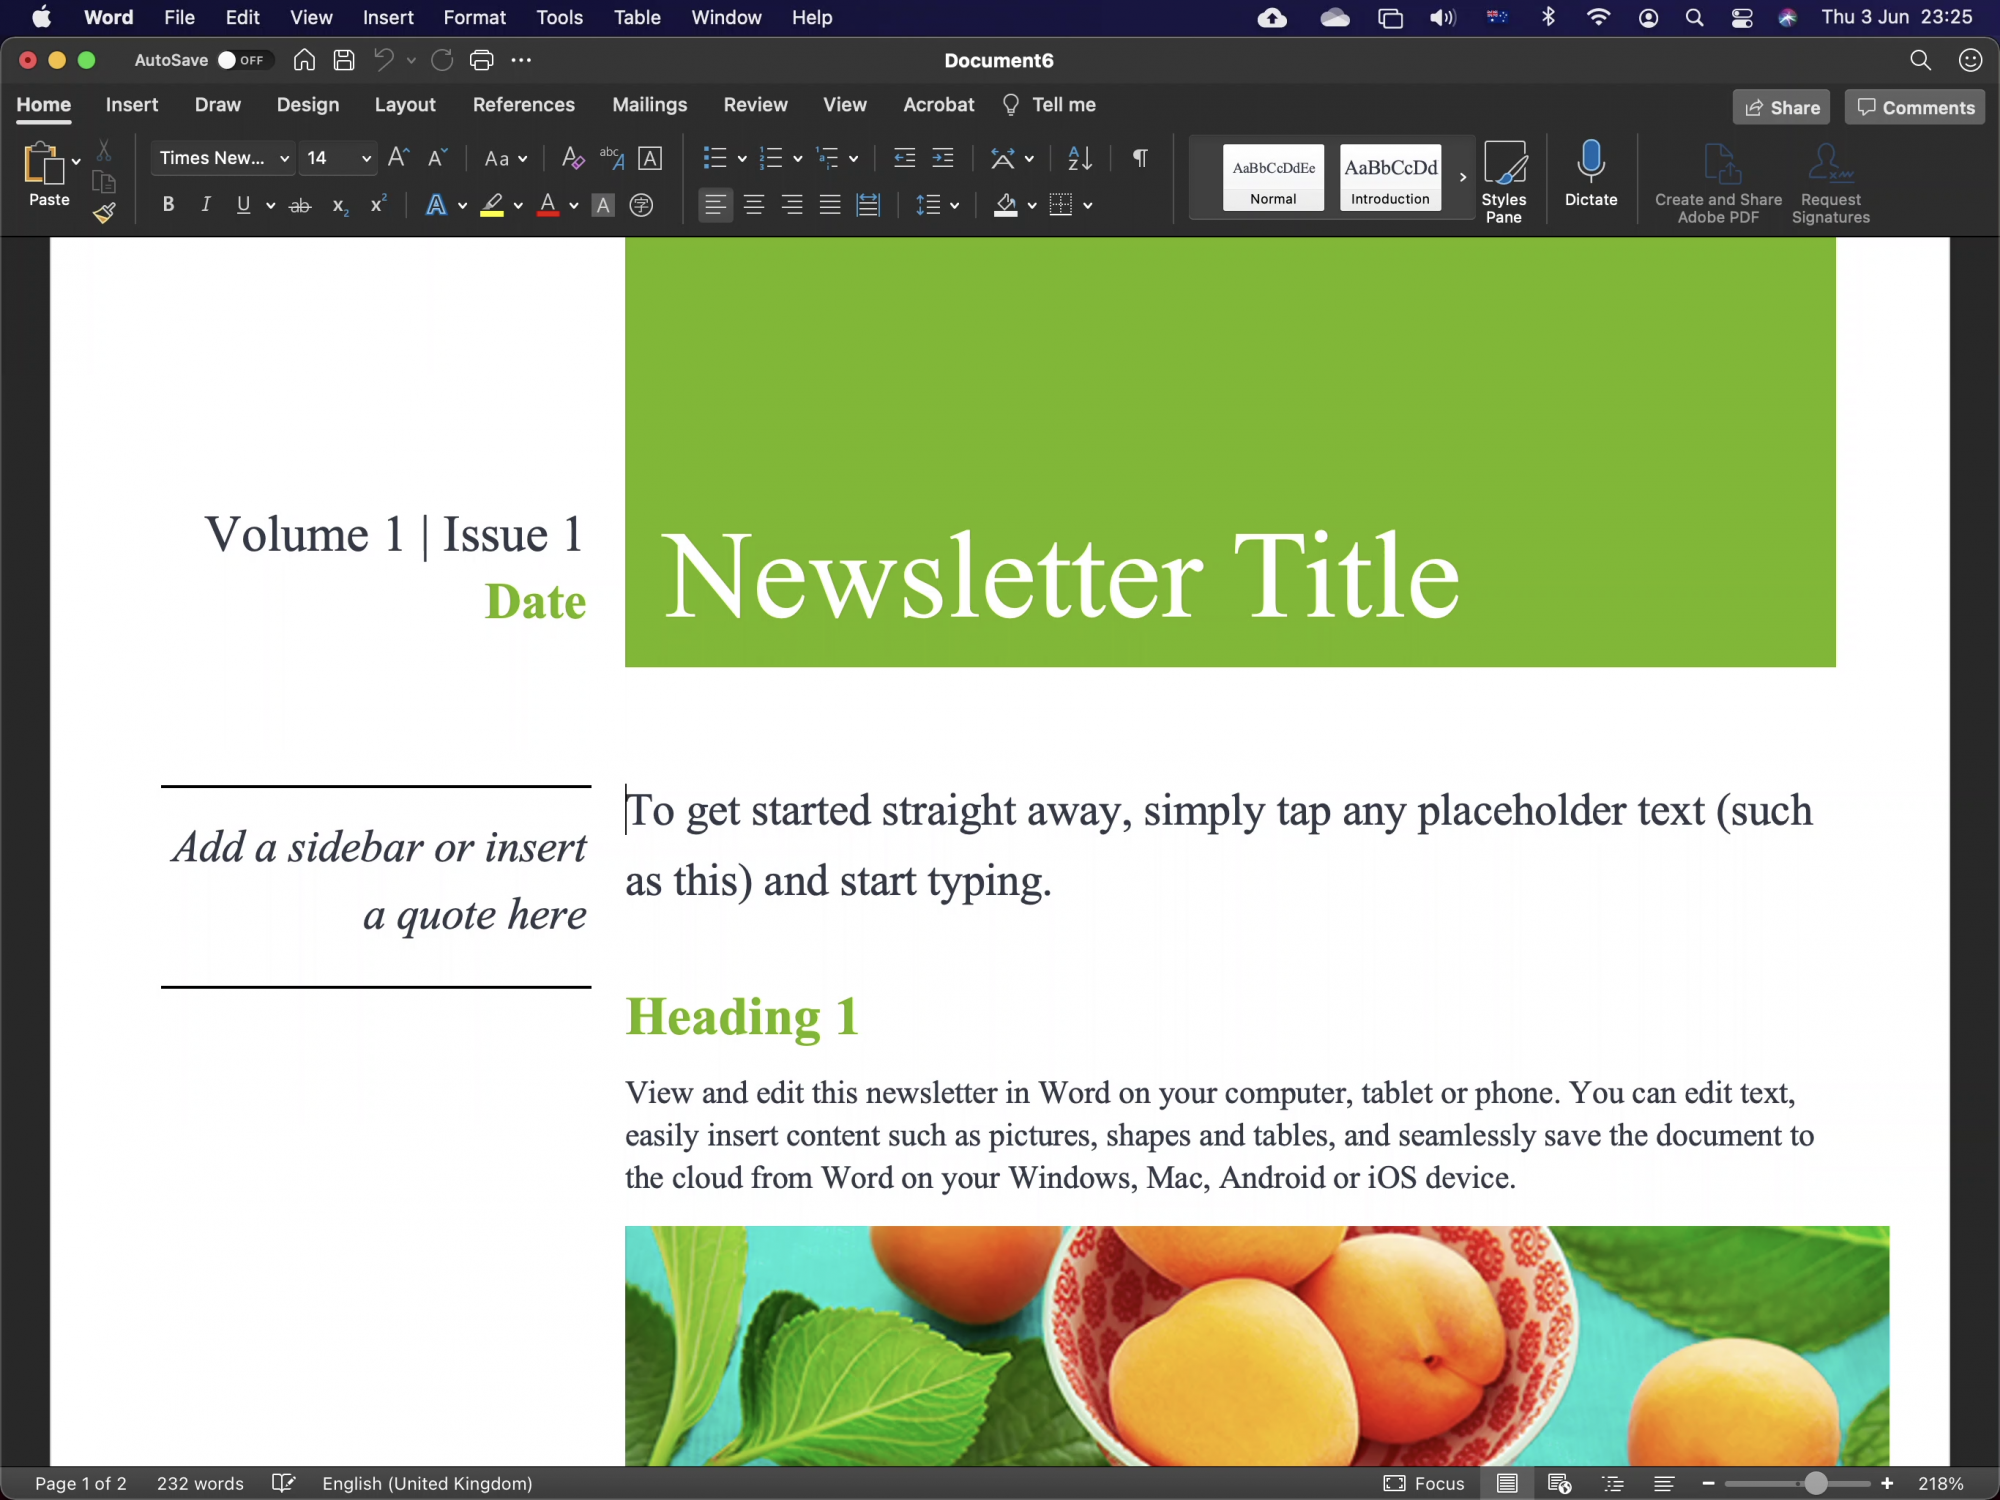Apply strikethrough formatting
This screenshot has height=1500, width=2000.
[300, 206]
